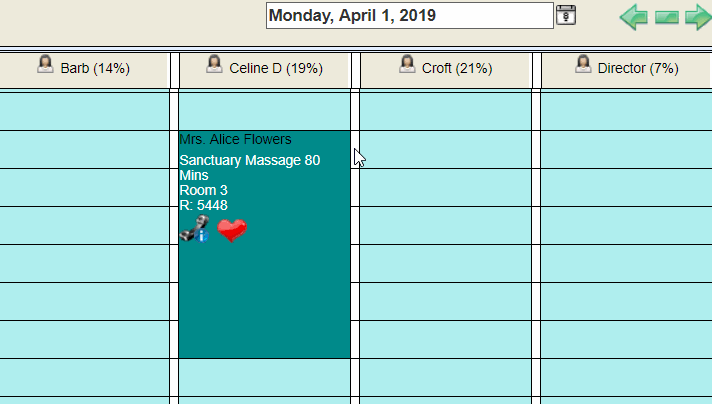This screenshot has width=712, height=404.
Task: Select the Celine D (19%) column header
Action: [x=265, y=70]
